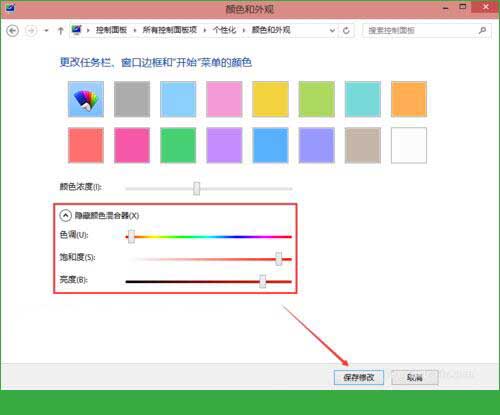Screen dimensions: 500x415
Task: Choose the green color swatch in second row
Action: point(178,145)
